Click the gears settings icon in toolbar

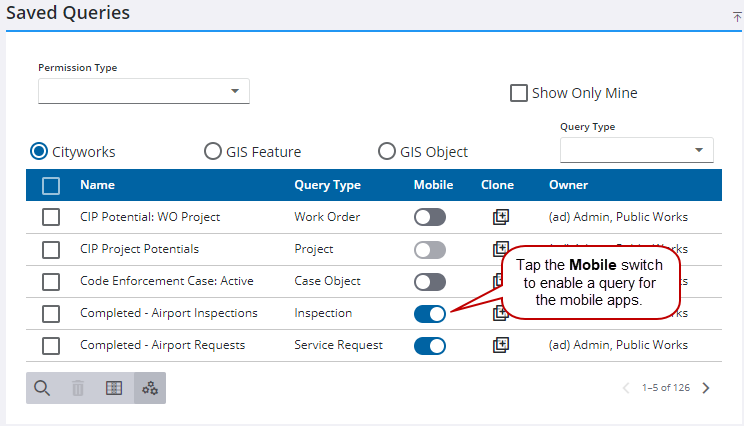coord(150,388)
